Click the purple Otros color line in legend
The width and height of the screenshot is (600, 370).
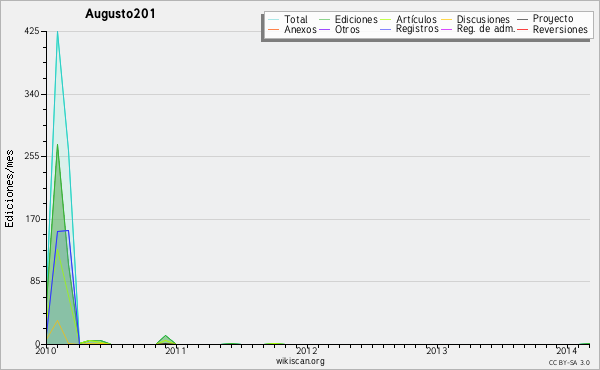(x=324, y=29)
